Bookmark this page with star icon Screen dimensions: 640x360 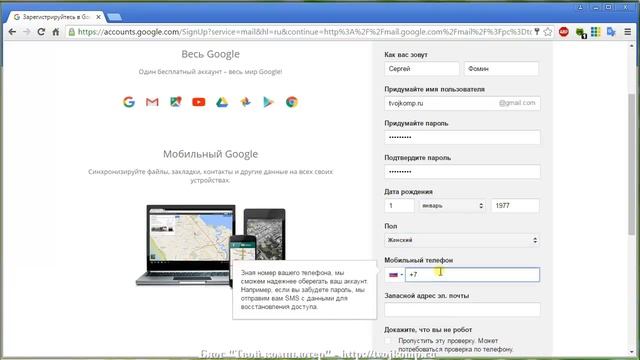(x=548, y=31)
